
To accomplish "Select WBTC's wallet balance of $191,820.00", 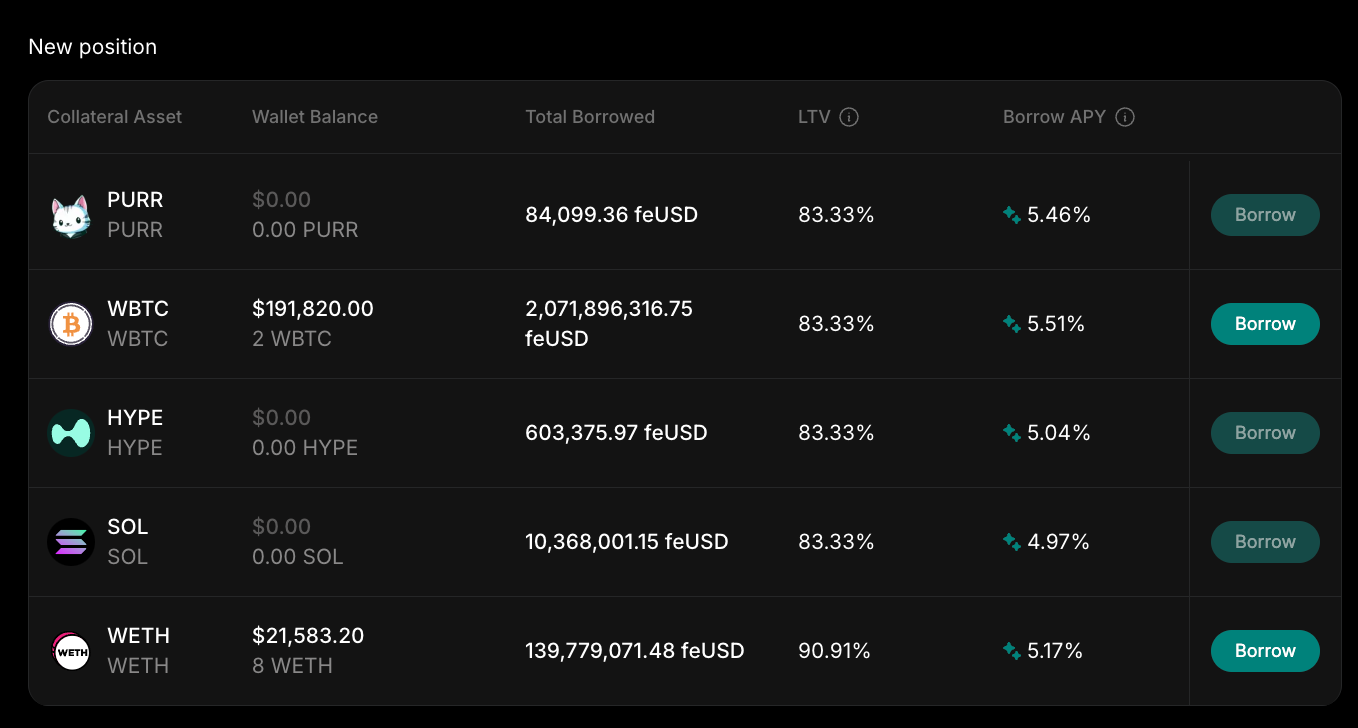I will point(313,308).
